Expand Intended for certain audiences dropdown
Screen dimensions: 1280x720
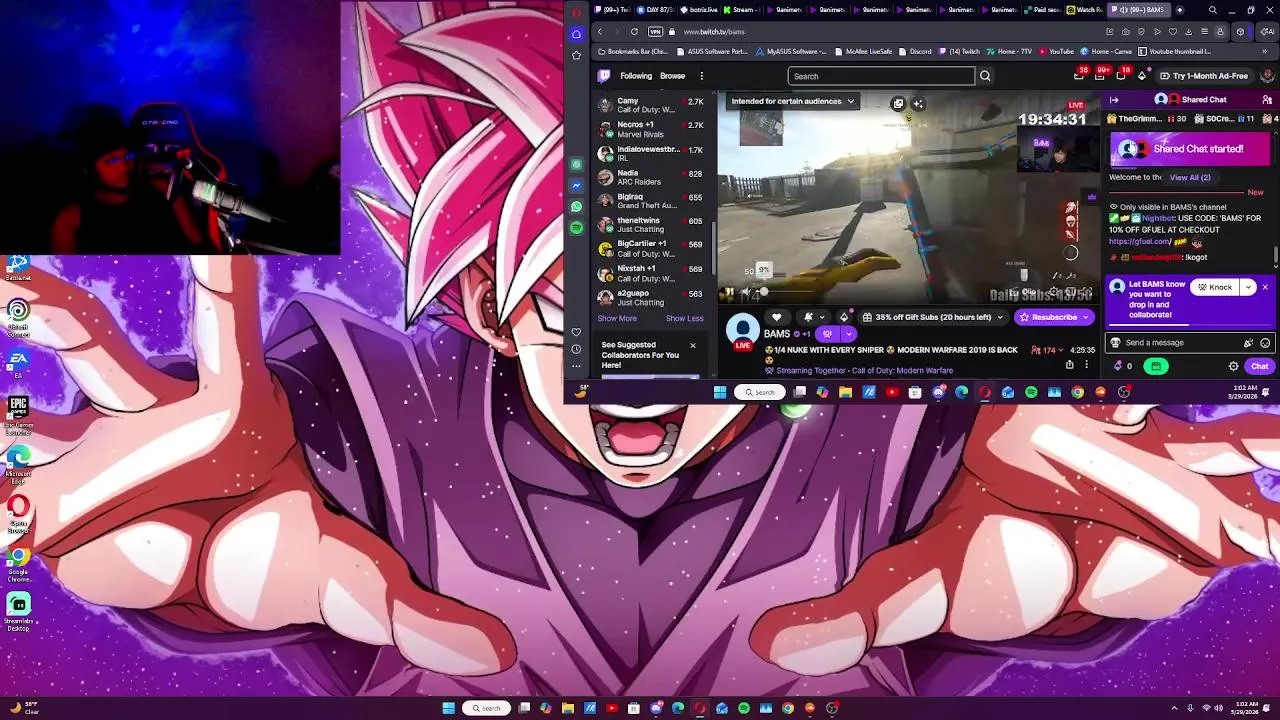[850, 101]
